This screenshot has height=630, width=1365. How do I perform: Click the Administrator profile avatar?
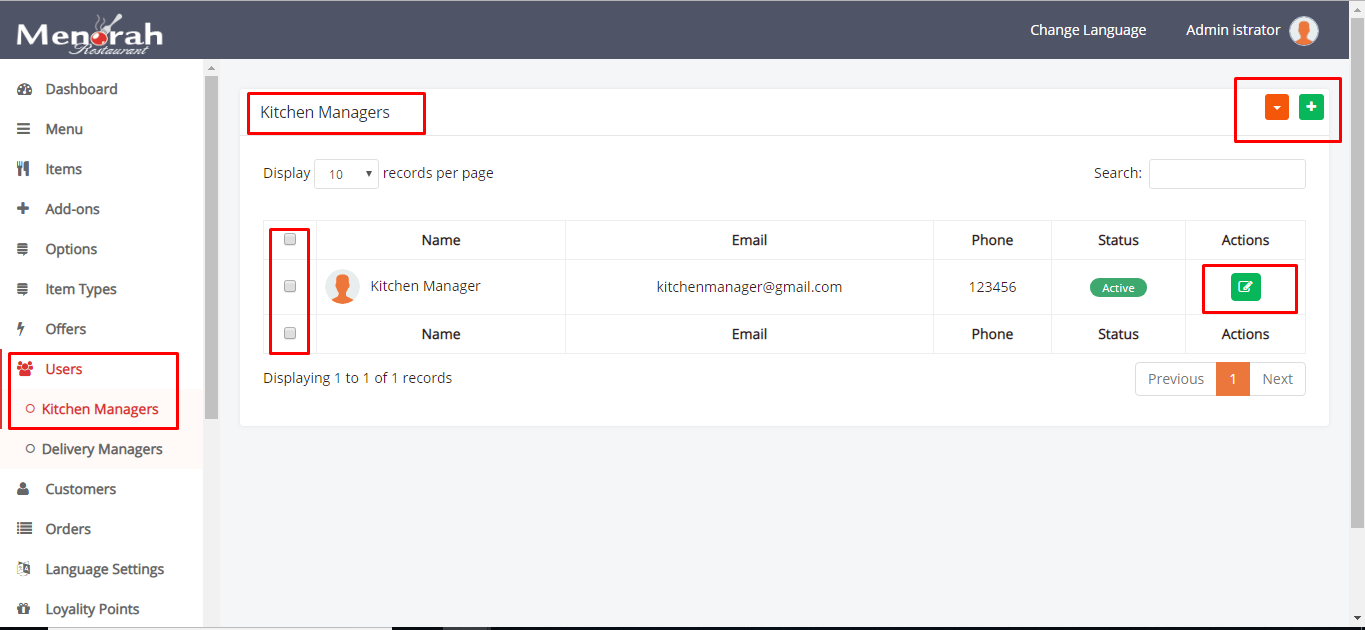(1303, 31)
